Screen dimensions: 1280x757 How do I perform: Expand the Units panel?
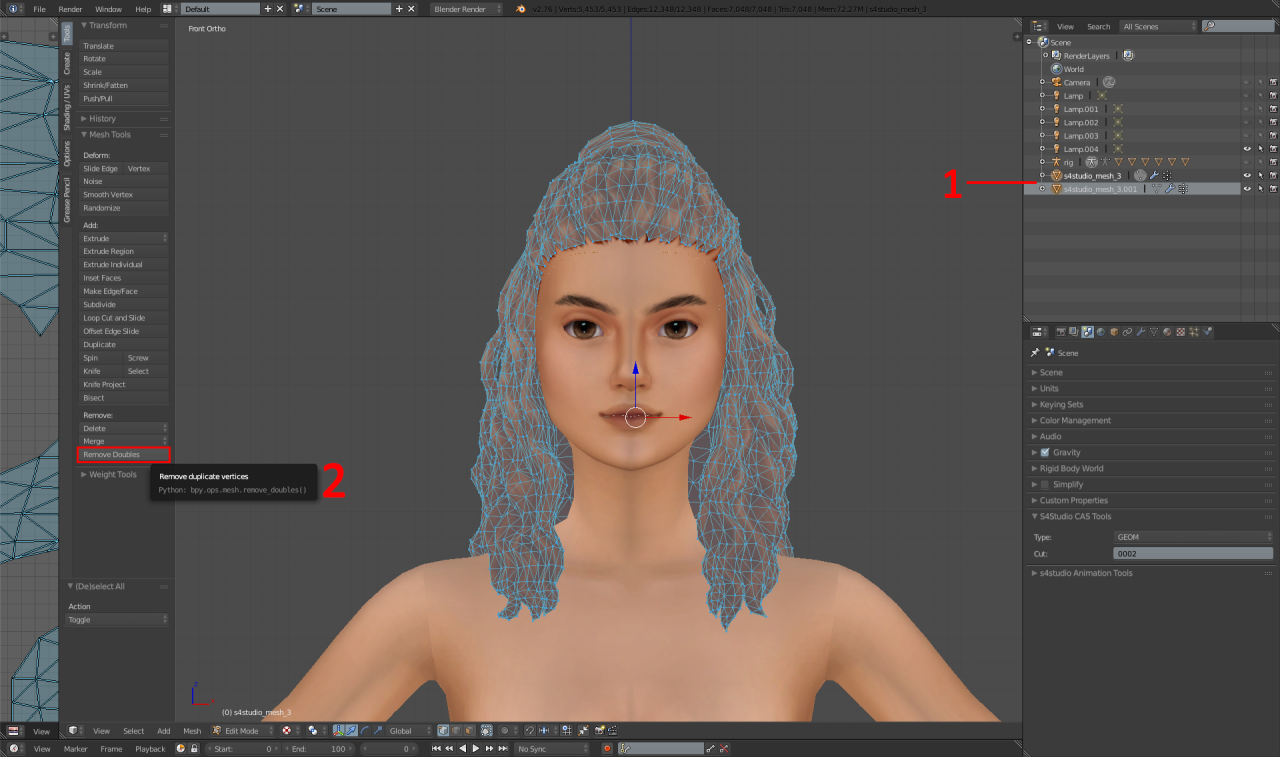(x=1049, y=389)
